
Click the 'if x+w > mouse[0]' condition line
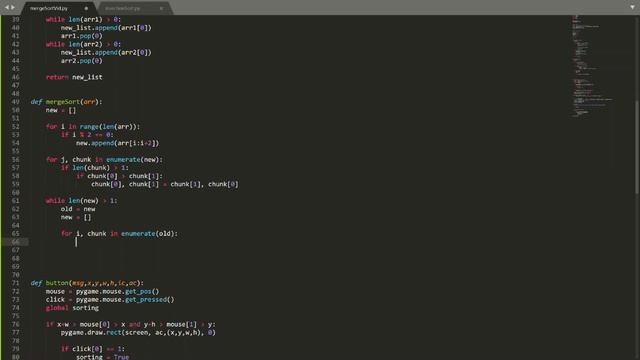point(131,324)
